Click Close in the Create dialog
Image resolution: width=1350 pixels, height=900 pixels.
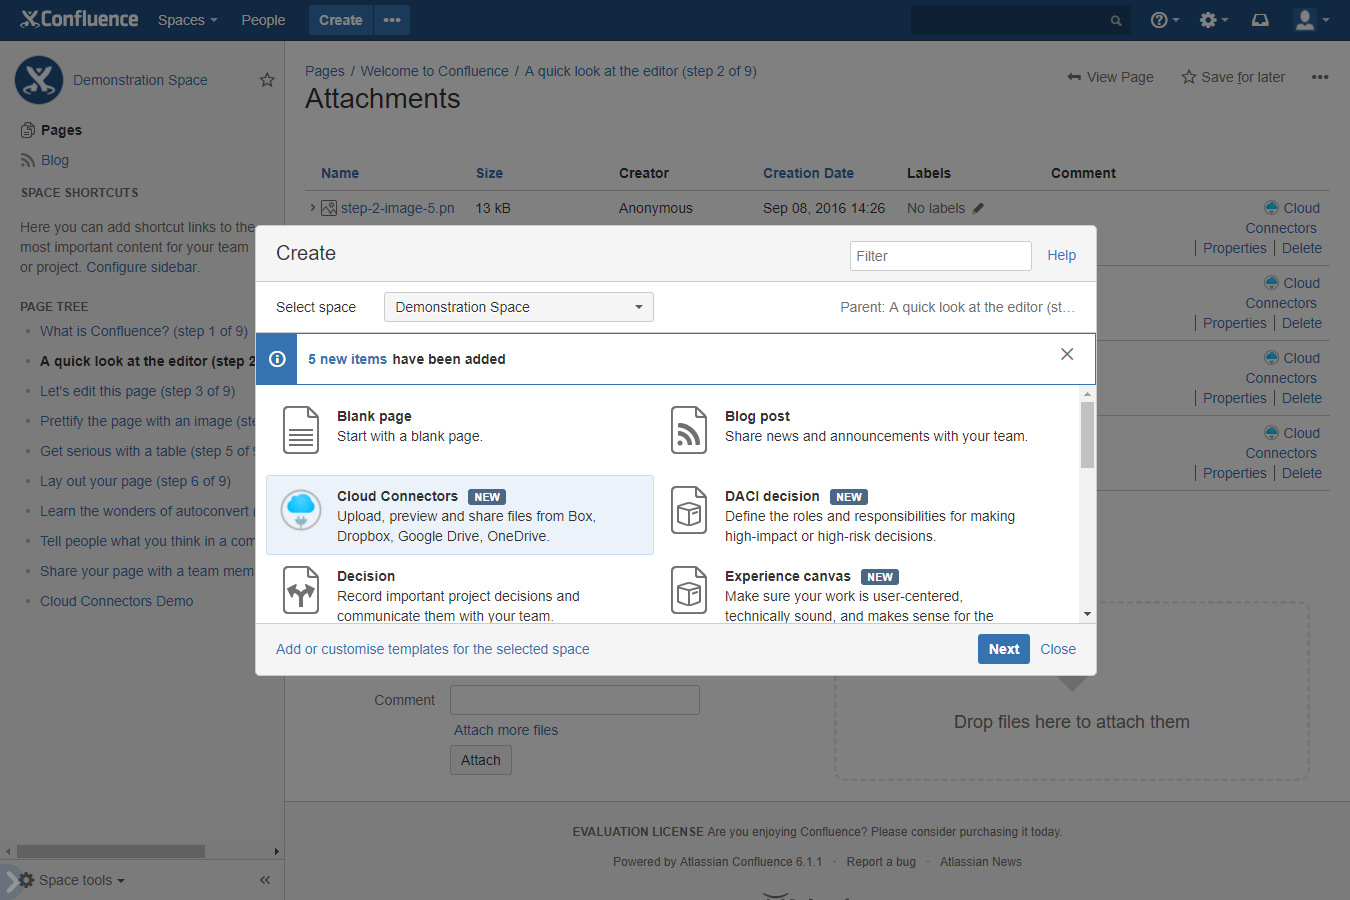point(1058,649)
